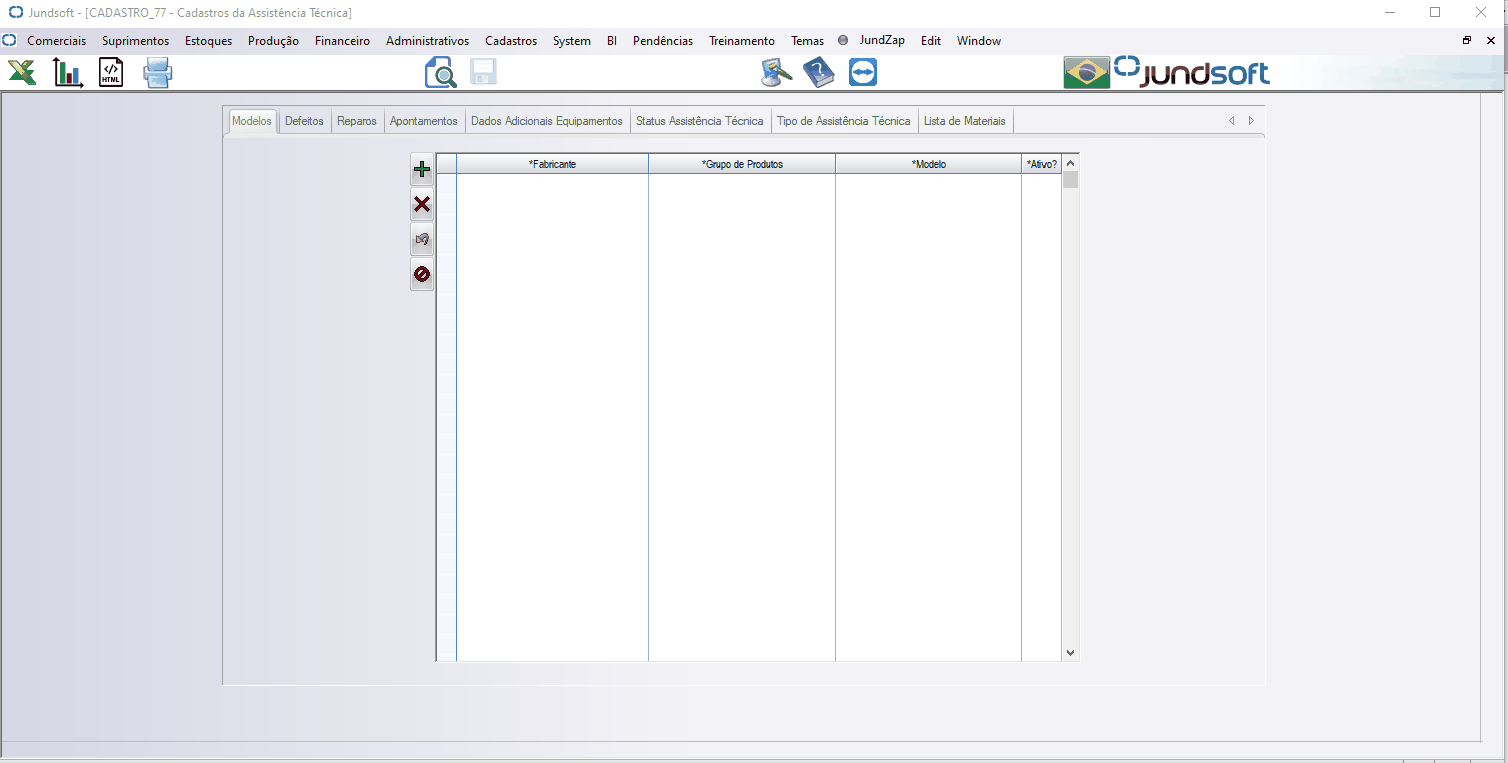Close the inner CADASTRO_77 child window

1490,41
